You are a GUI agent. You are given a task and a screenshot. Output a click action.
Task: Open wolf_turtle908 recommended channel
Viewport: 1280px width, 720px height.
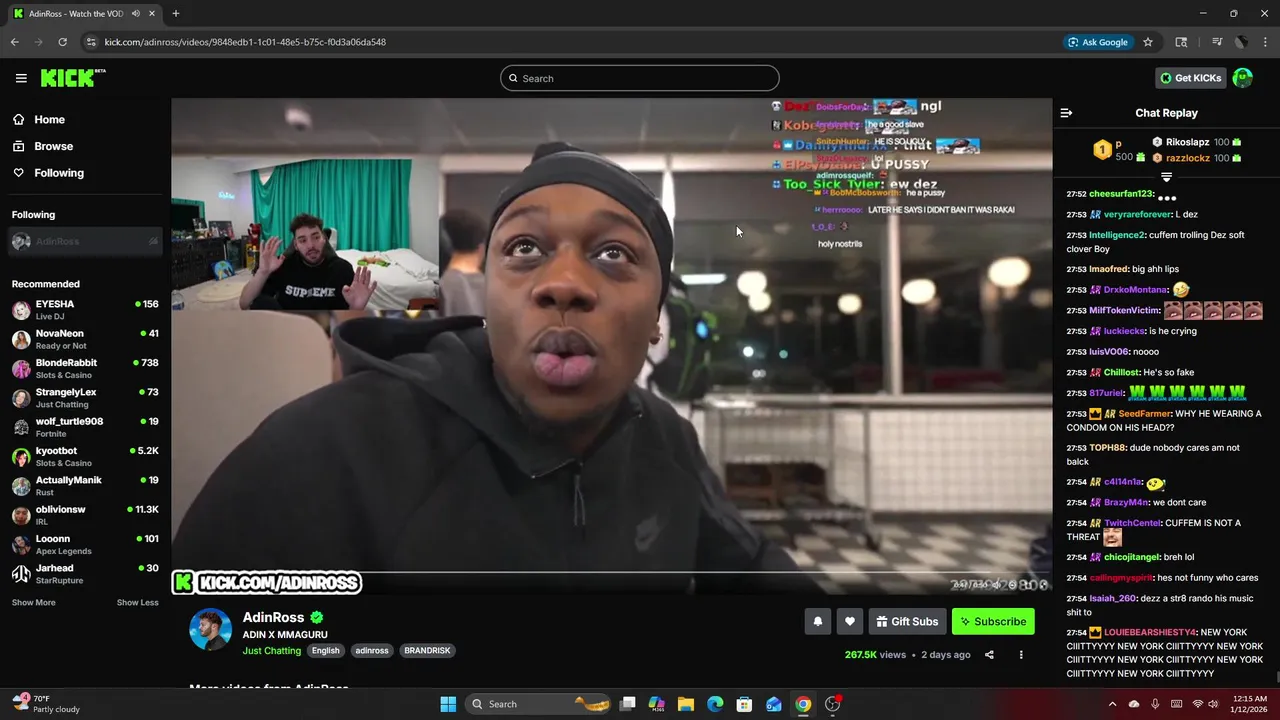coord(85,427)
